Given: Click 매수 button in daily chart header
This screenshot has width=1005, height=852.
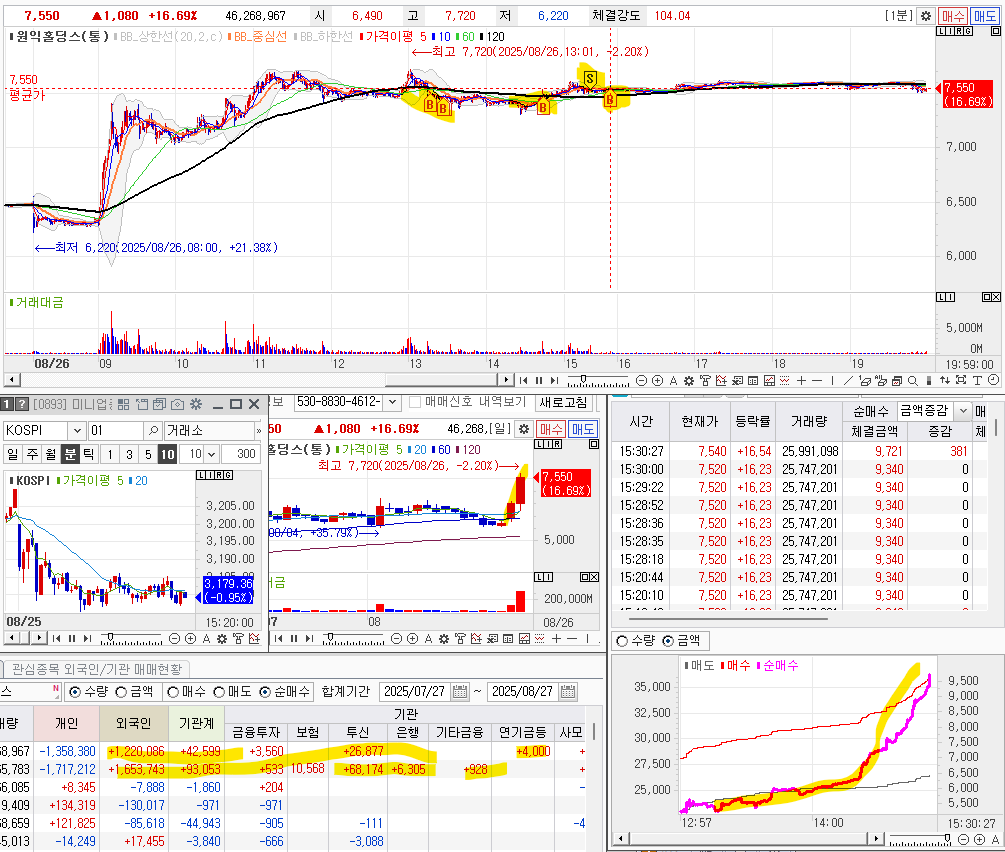Looking at the screenshot, I should pyautogui.click(x=551, y=429).
